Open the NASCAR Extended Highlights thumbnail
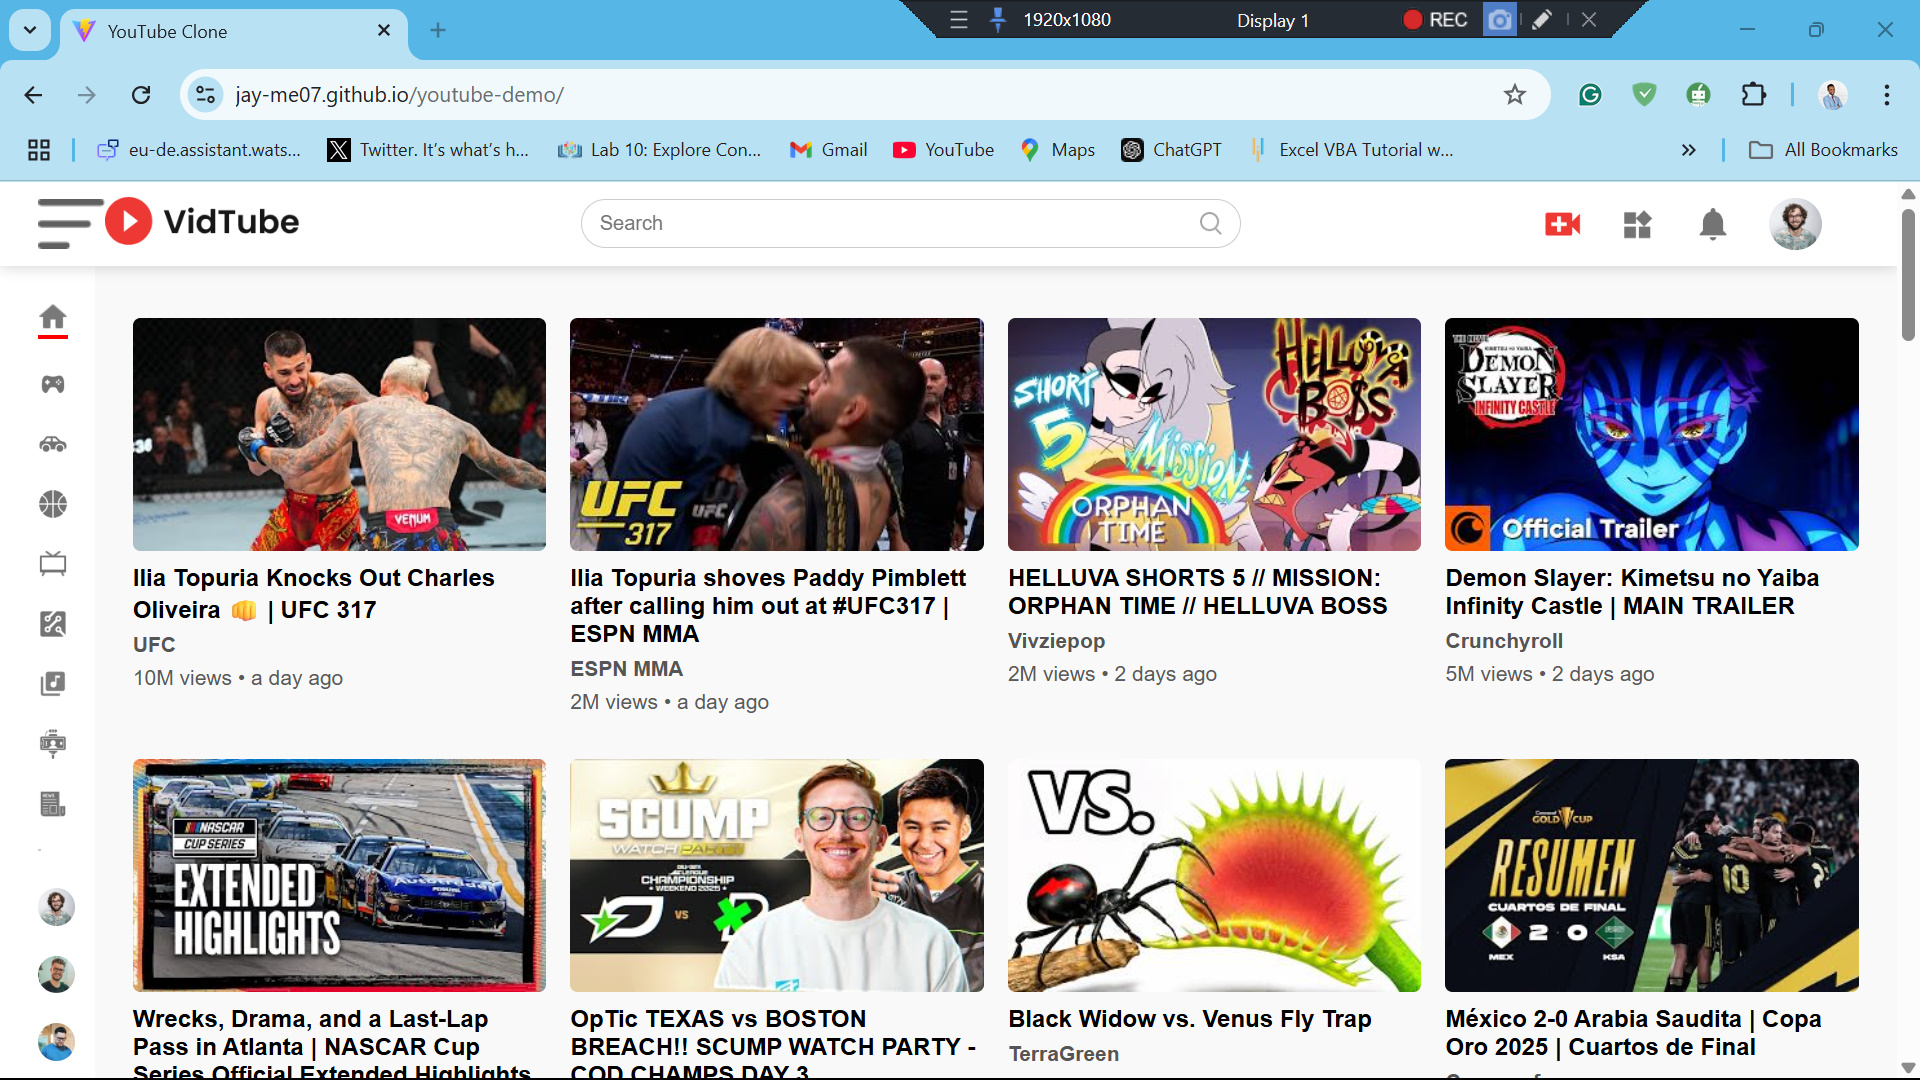Viewport: 1920px width, 1080px height. [339, 875]
